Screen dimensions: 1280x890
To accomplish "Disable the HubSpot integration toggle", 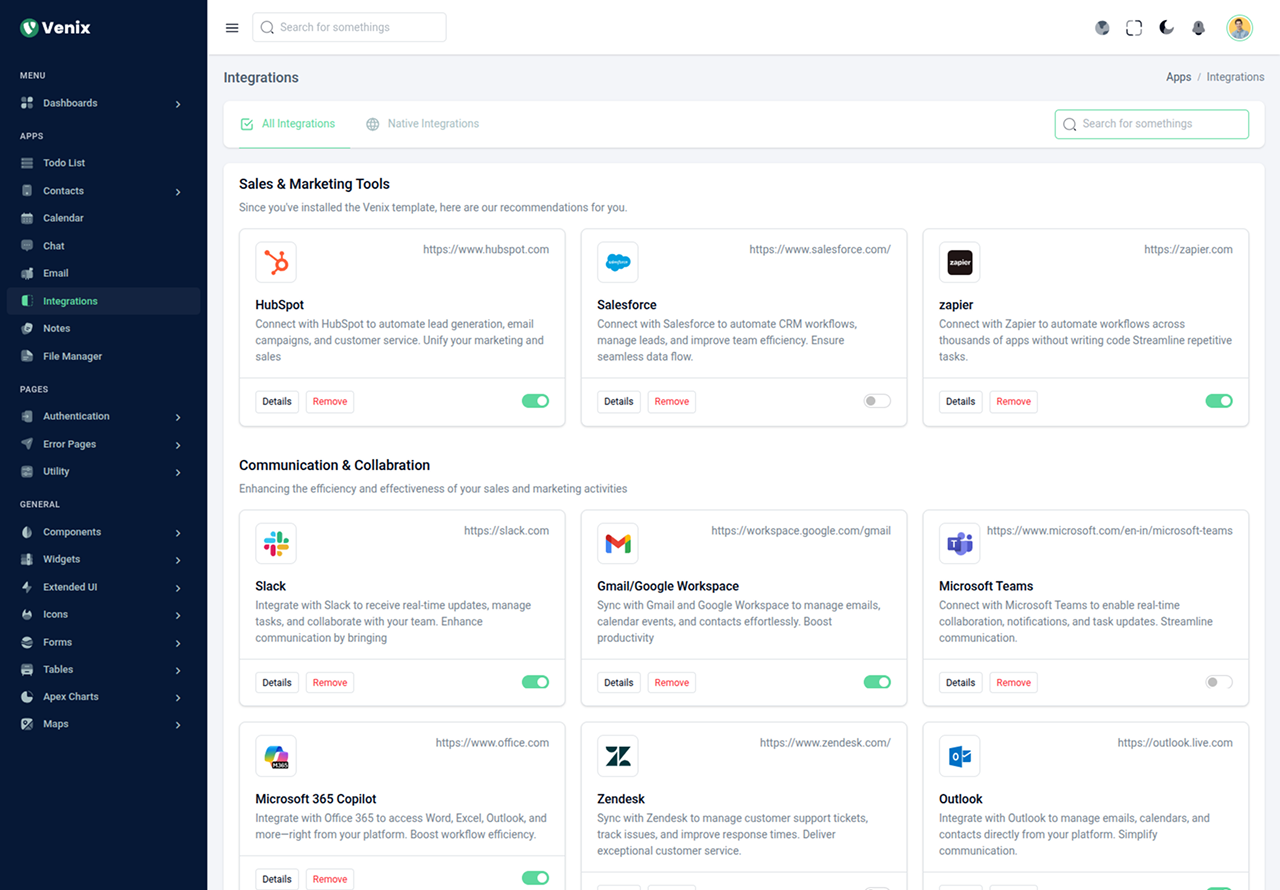I will [x=535, y=401].
